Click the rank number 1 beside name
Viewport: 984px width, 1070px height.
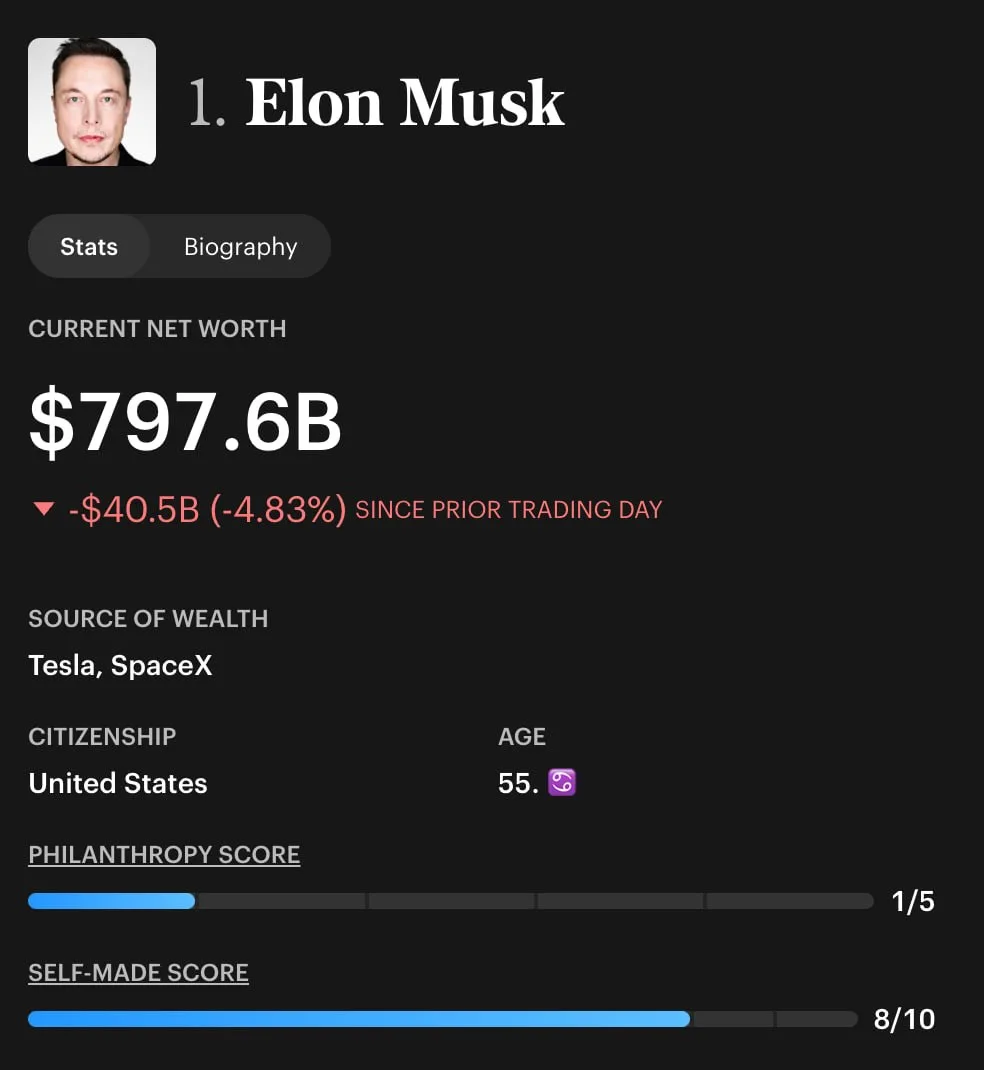(206, 102)
